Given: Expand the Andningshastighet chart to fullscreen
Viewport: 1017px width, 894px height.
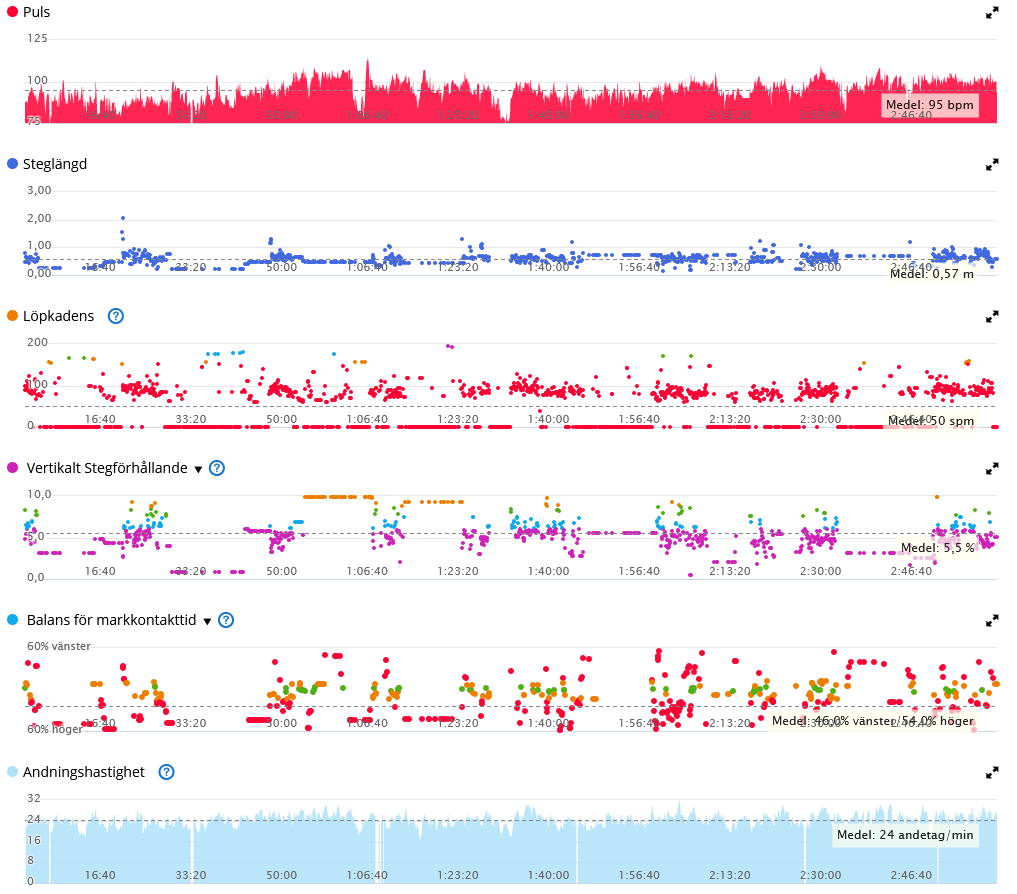Looking at the screenshot, I should (x=992, y=773).
